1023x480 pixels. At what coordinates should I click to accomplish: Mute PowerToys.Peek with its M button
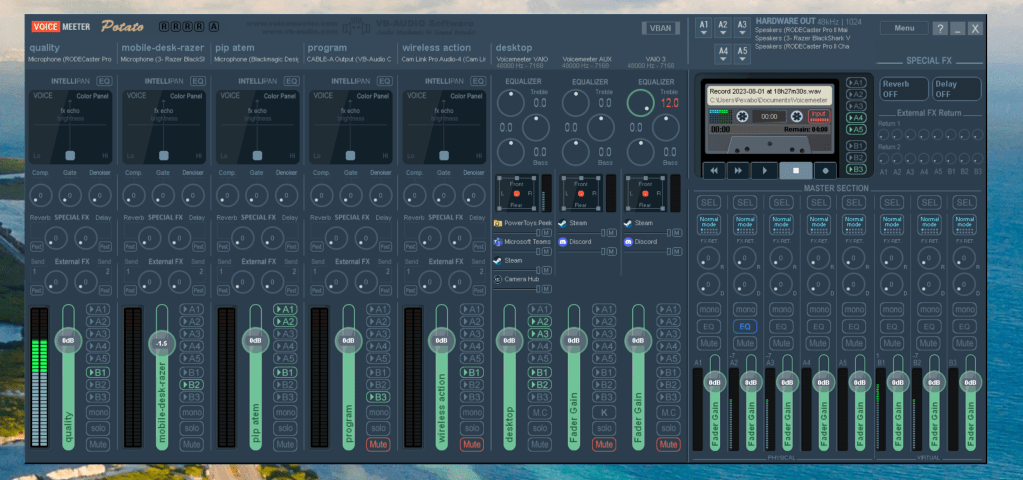pos(547,232)
